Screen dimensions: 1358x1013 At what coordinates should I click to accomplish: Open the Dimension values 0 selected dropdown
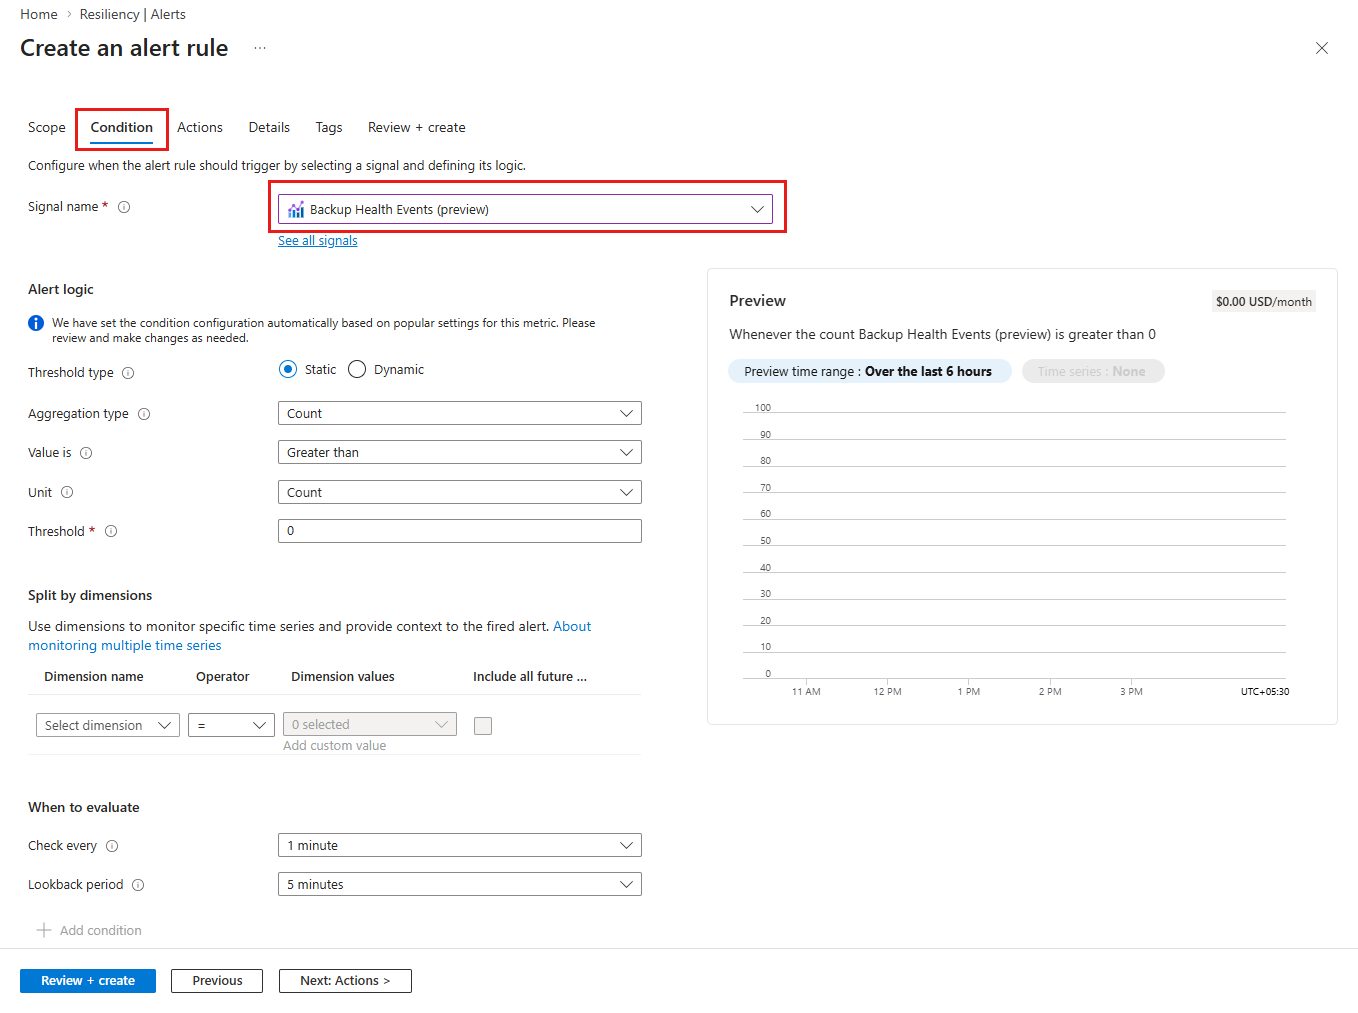pyautogui.click(x=370, y=724)
